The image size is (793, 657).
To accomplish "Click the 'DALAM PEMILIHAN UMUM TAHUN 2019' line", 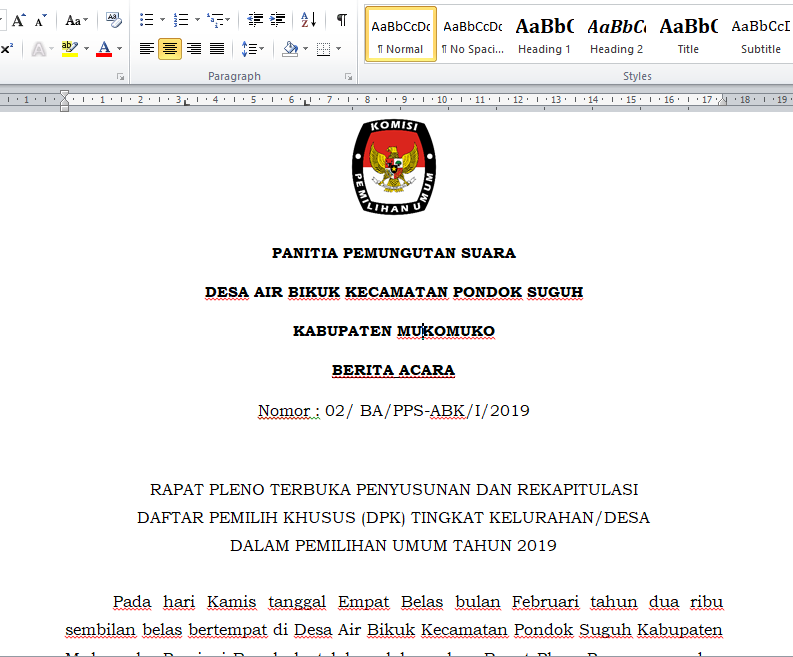I will [x=393, y=546].
